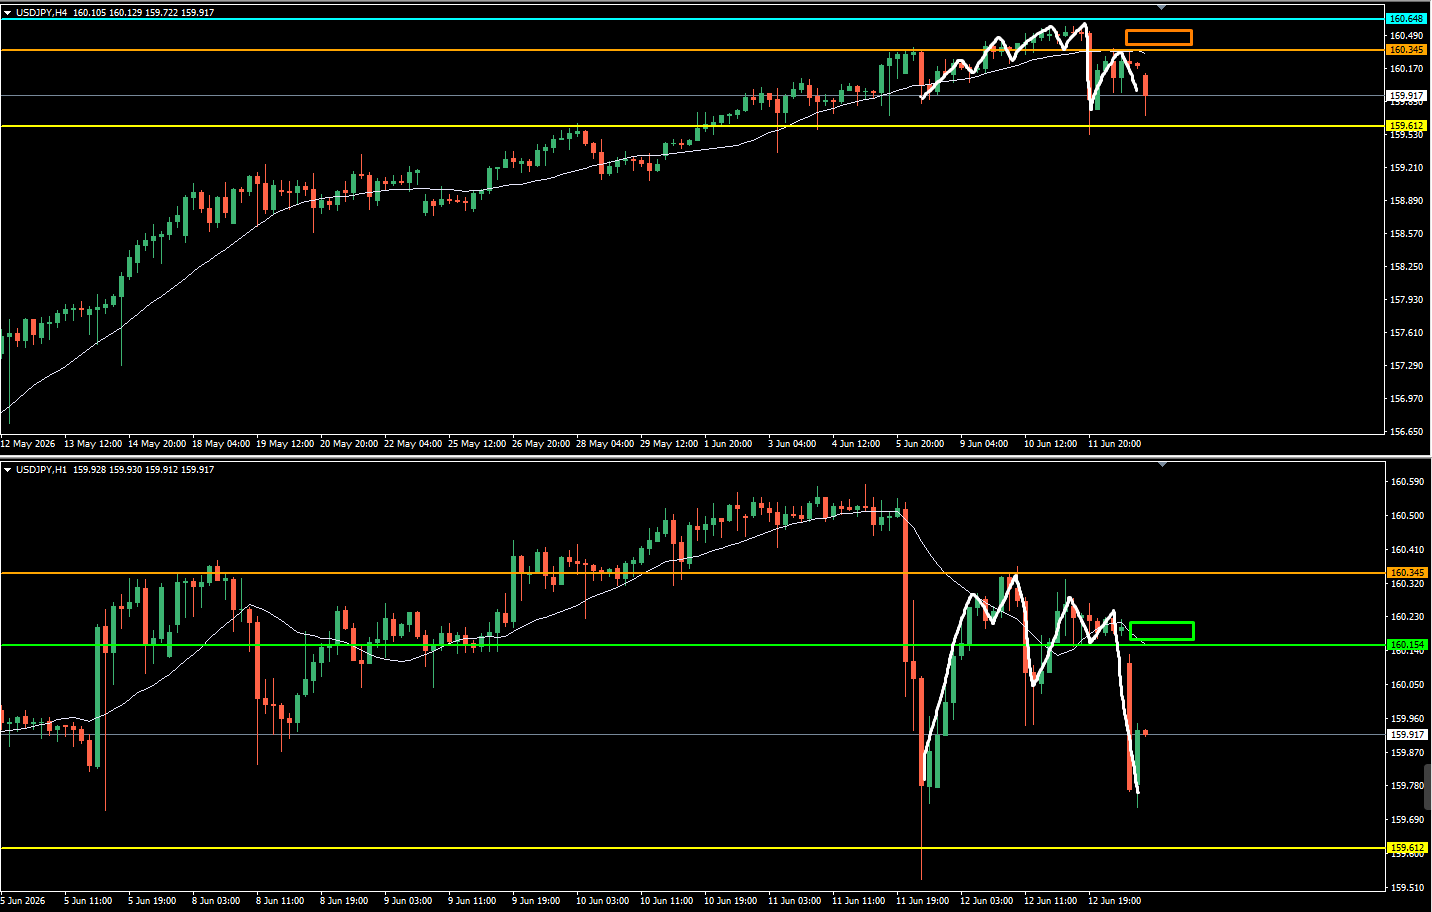Click the USDJPY,H4 chart title text
The image size is (1432, 912).
click(42, 13)
